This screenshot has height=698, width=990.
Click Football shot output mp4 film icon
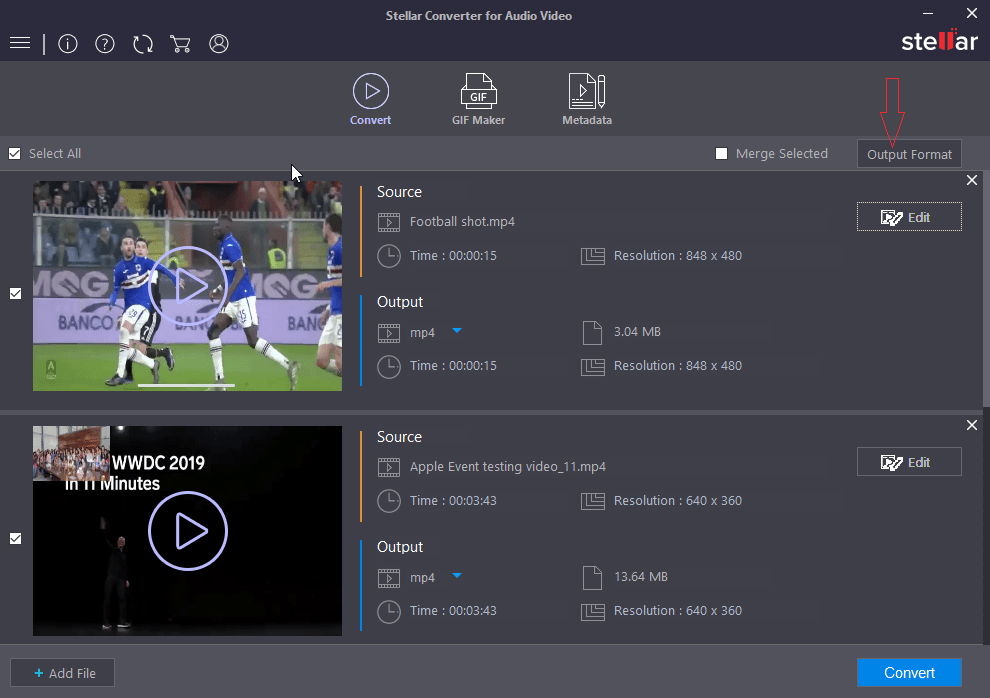(389, 333)
